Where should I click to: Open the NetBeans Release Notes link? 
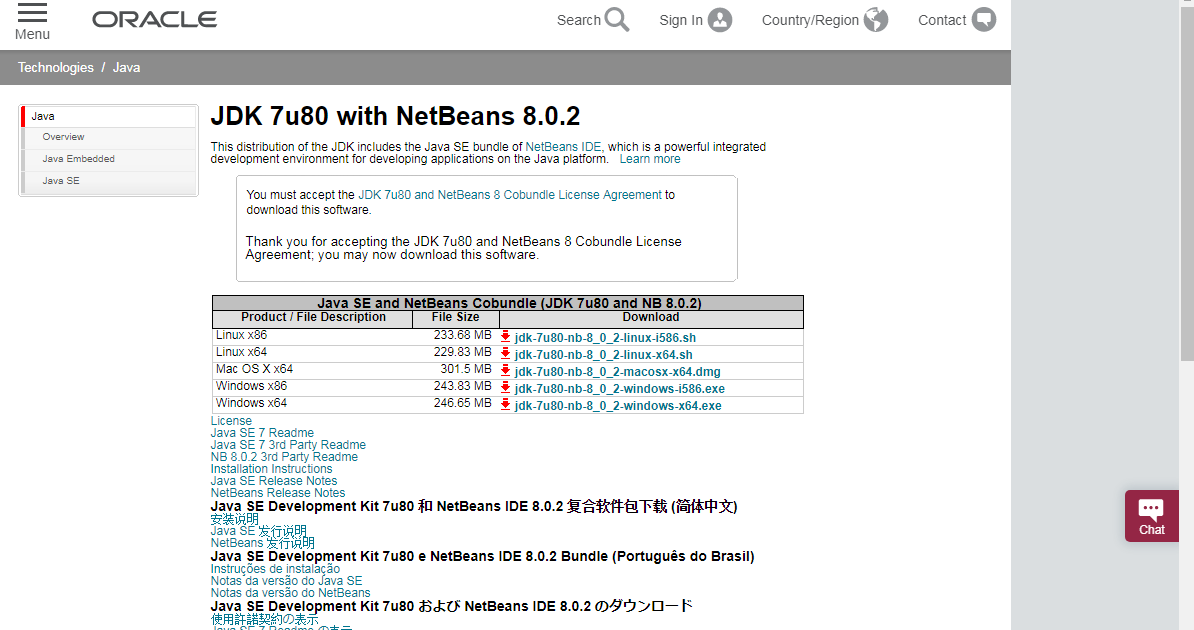coord(278,493)
